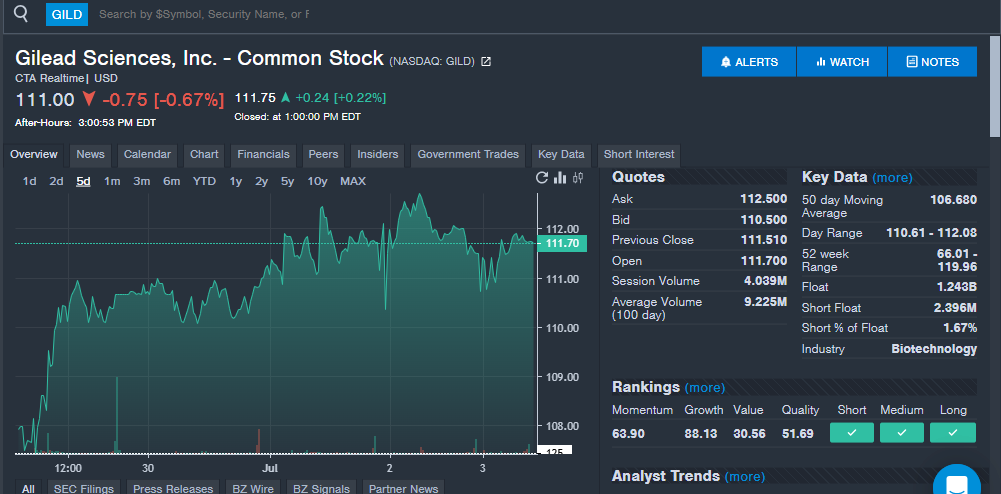Image resolution: width=1001 pixels, height=494 pixels.
Task: Set chart range to 1y
Action: [236, 181]
